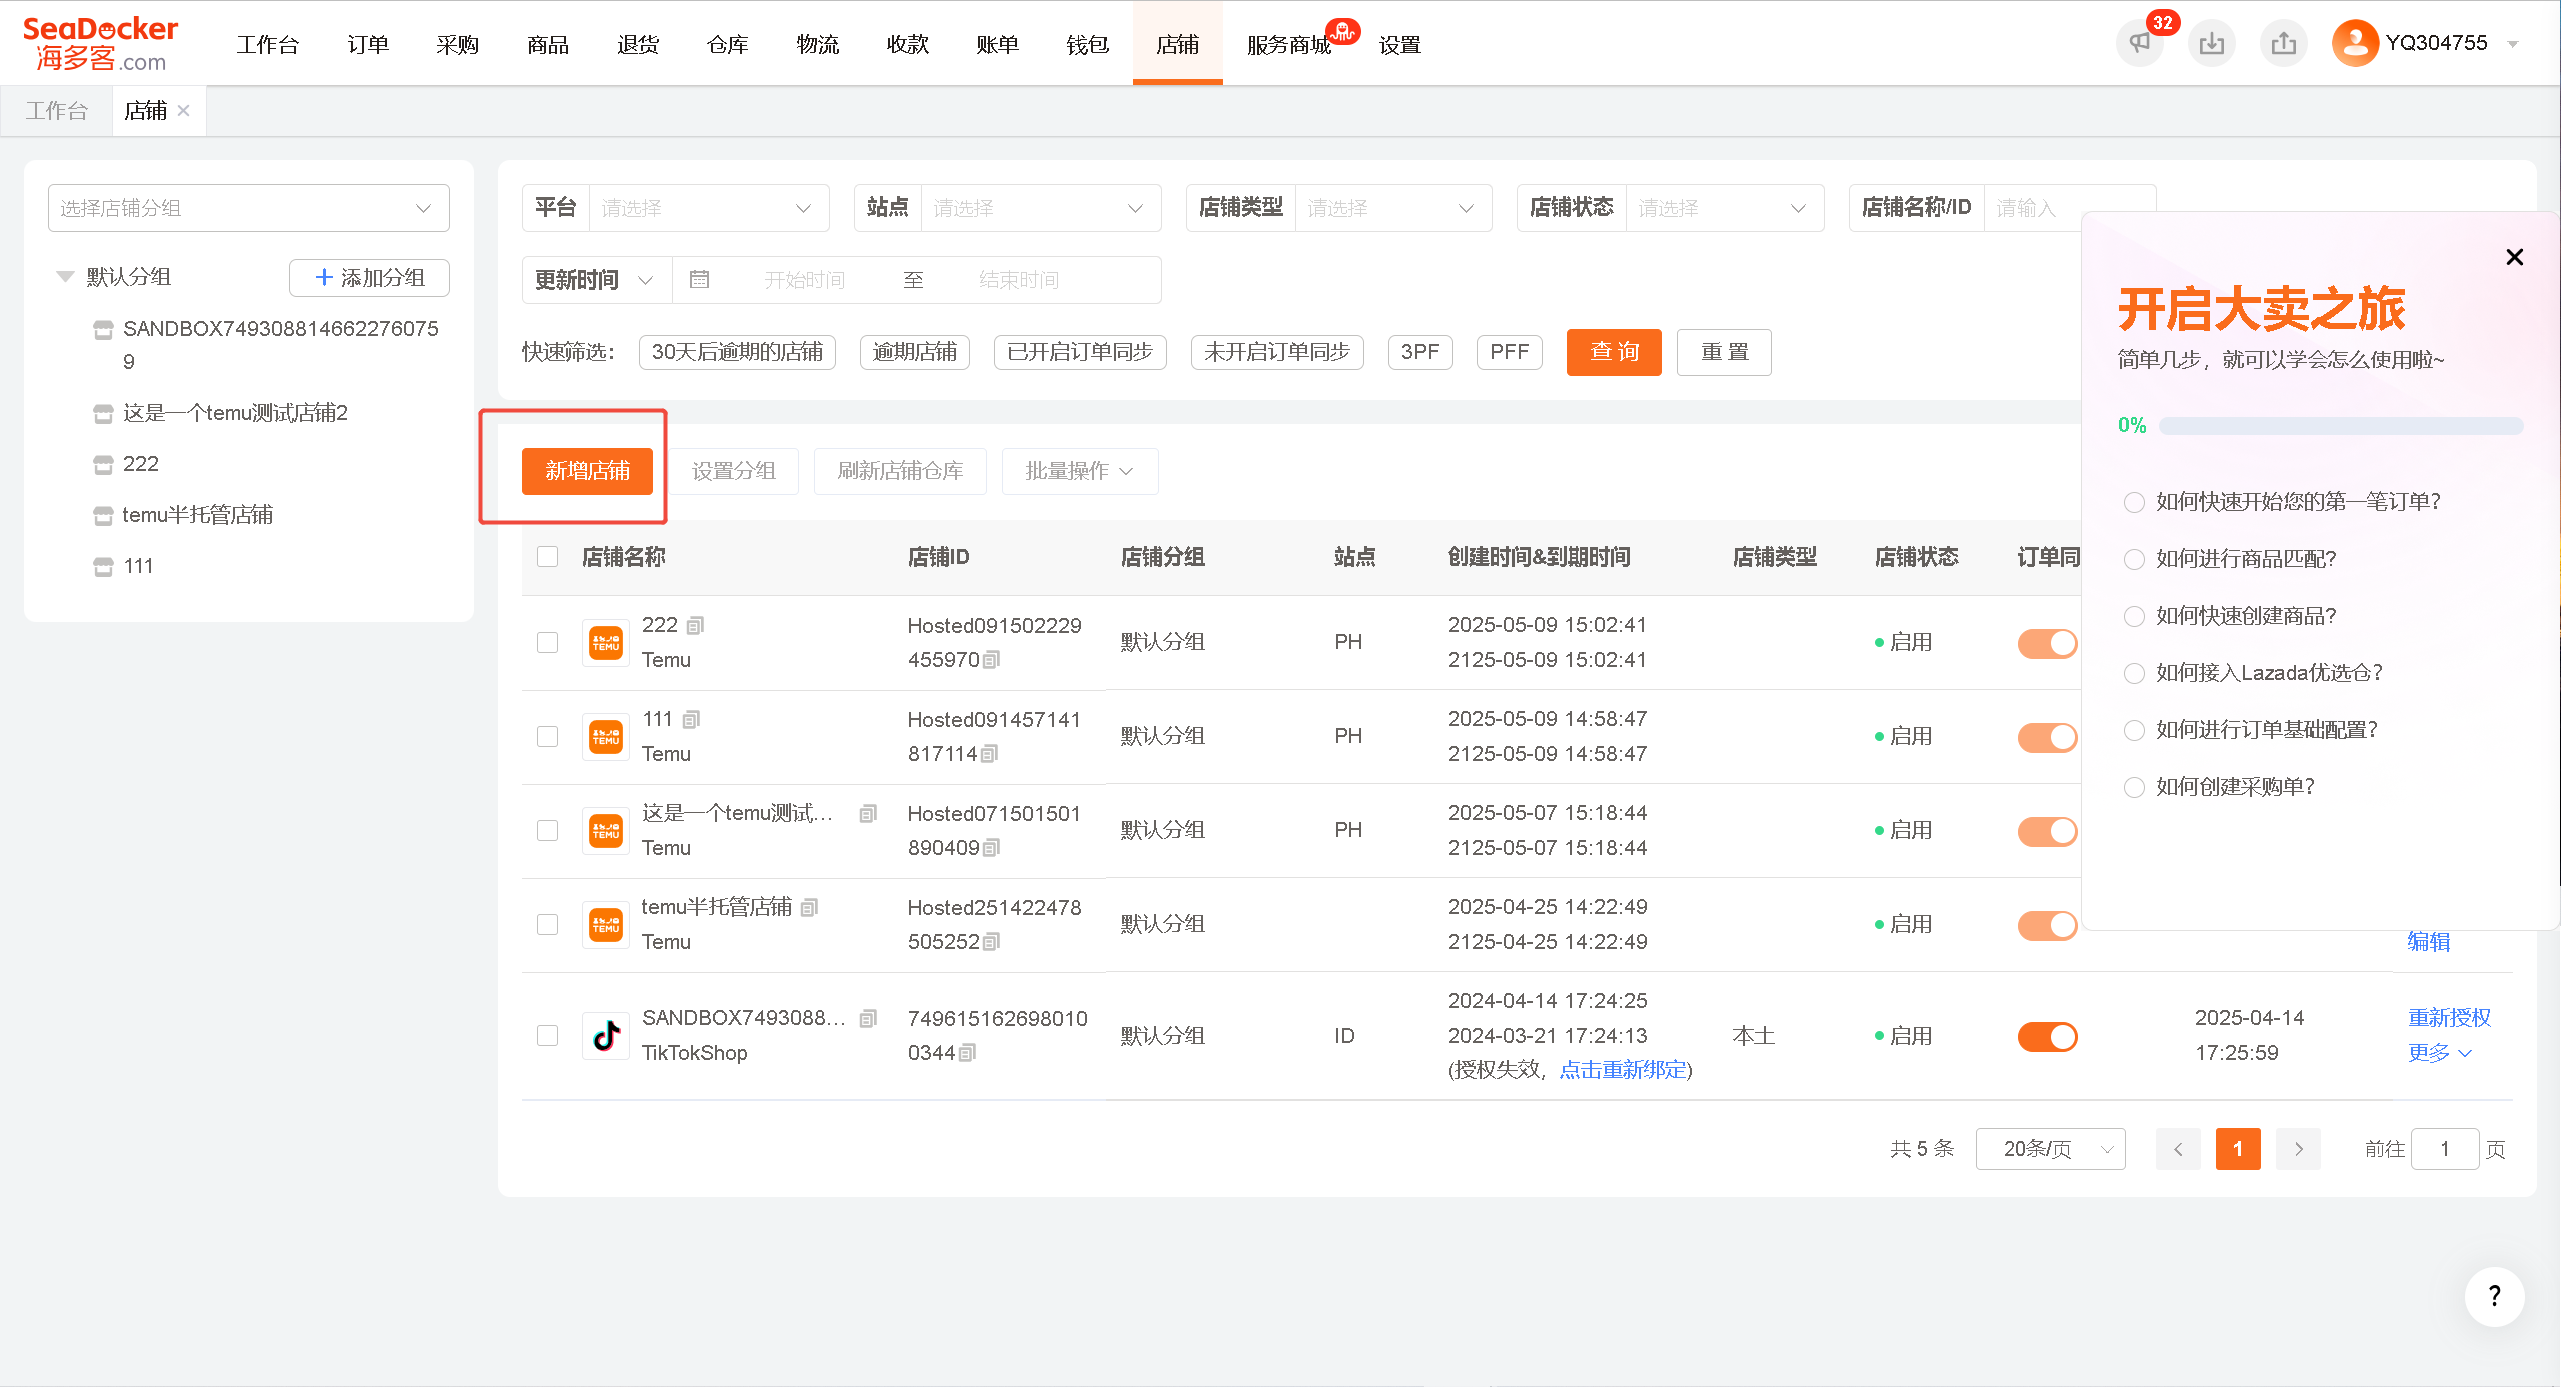This screenshot has width=2561, height=1387.
Task: Open the 批量操作 dropdown
Action: point(1079,471)
